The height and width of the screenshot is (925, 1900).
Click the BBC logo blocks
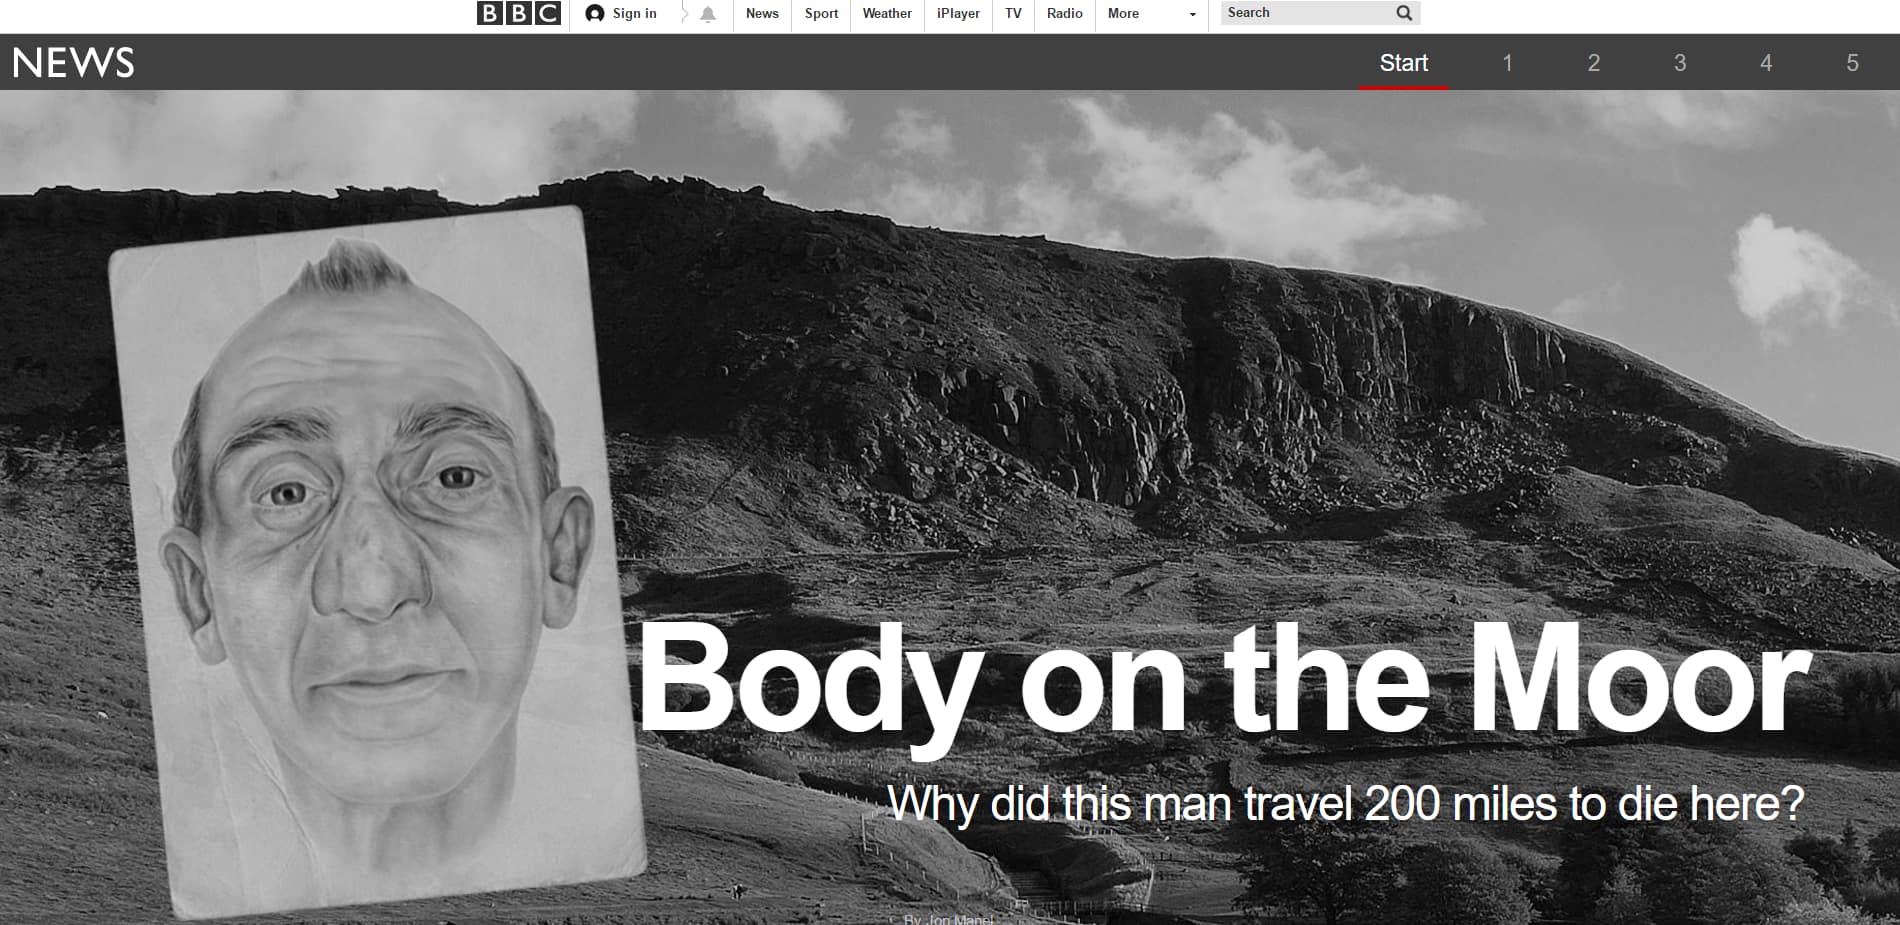[x=518, y=14]
